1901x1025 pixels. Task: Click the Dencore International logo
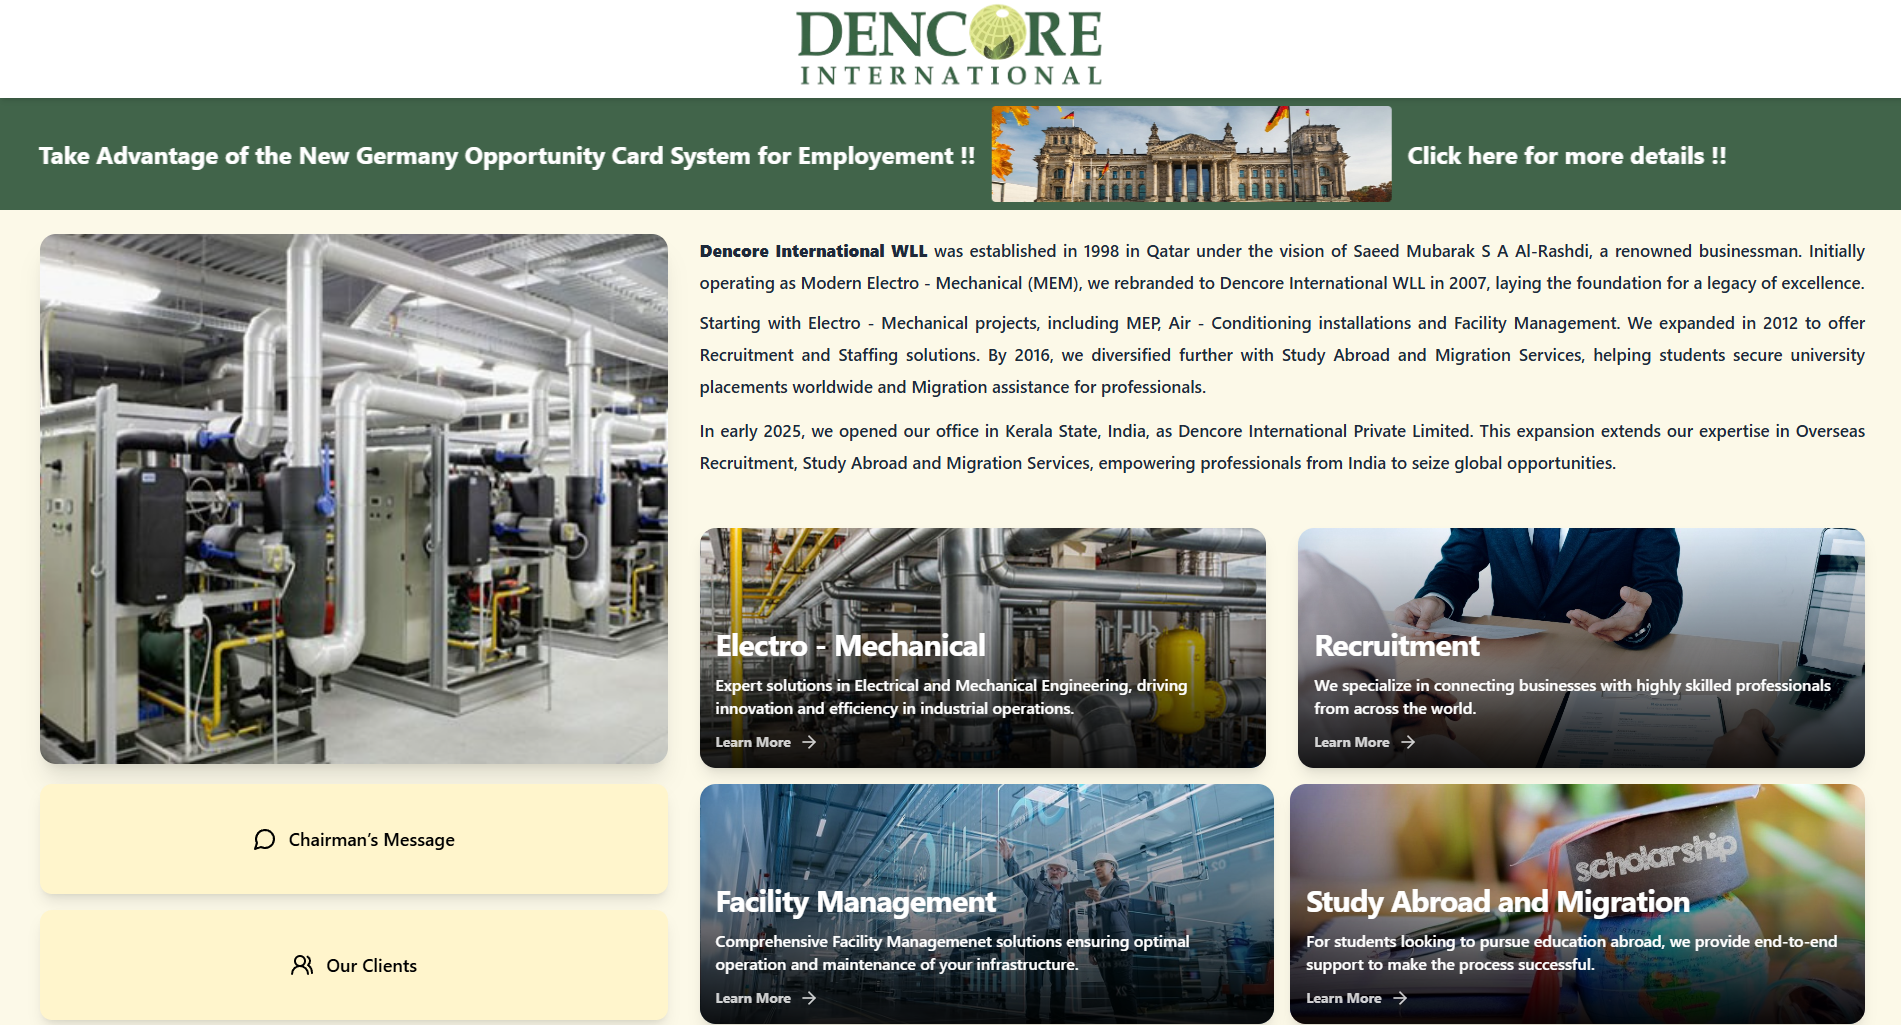pyautogui.click(x=949, y=46)
